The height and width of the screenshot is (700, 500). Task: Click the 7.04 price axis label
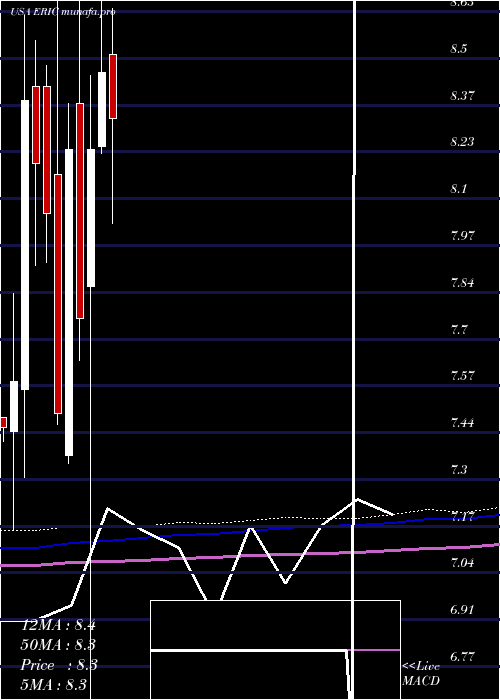pos(462,563)
